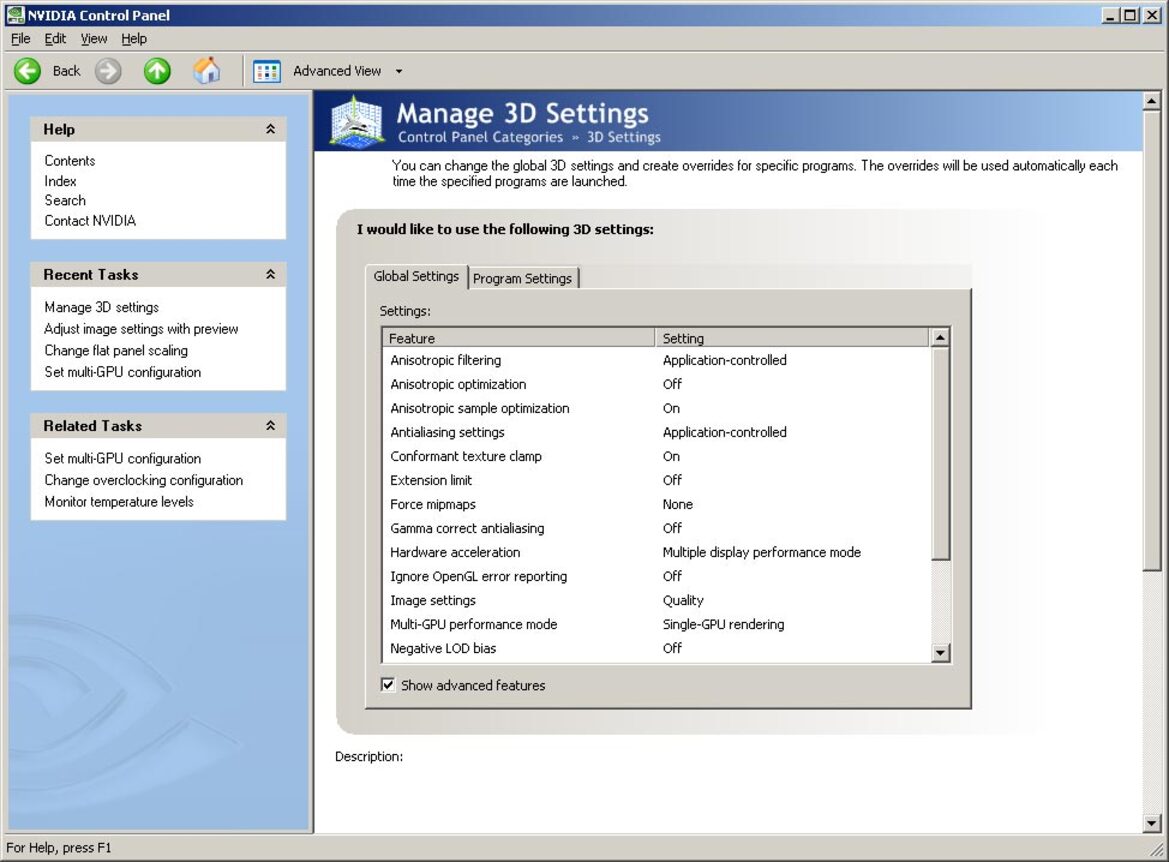Click the Feature column header
Screen dimensions: 1169x862
[x=518, y=338]
